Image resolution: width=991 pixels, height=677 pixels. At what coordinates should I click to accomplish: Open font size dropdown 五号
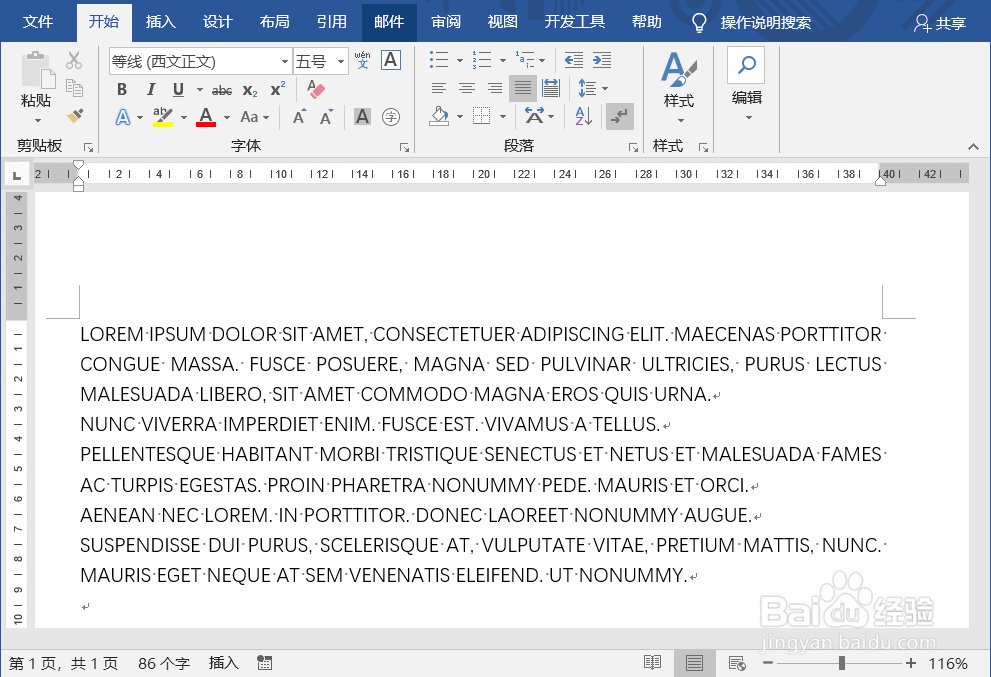point(341,61)
